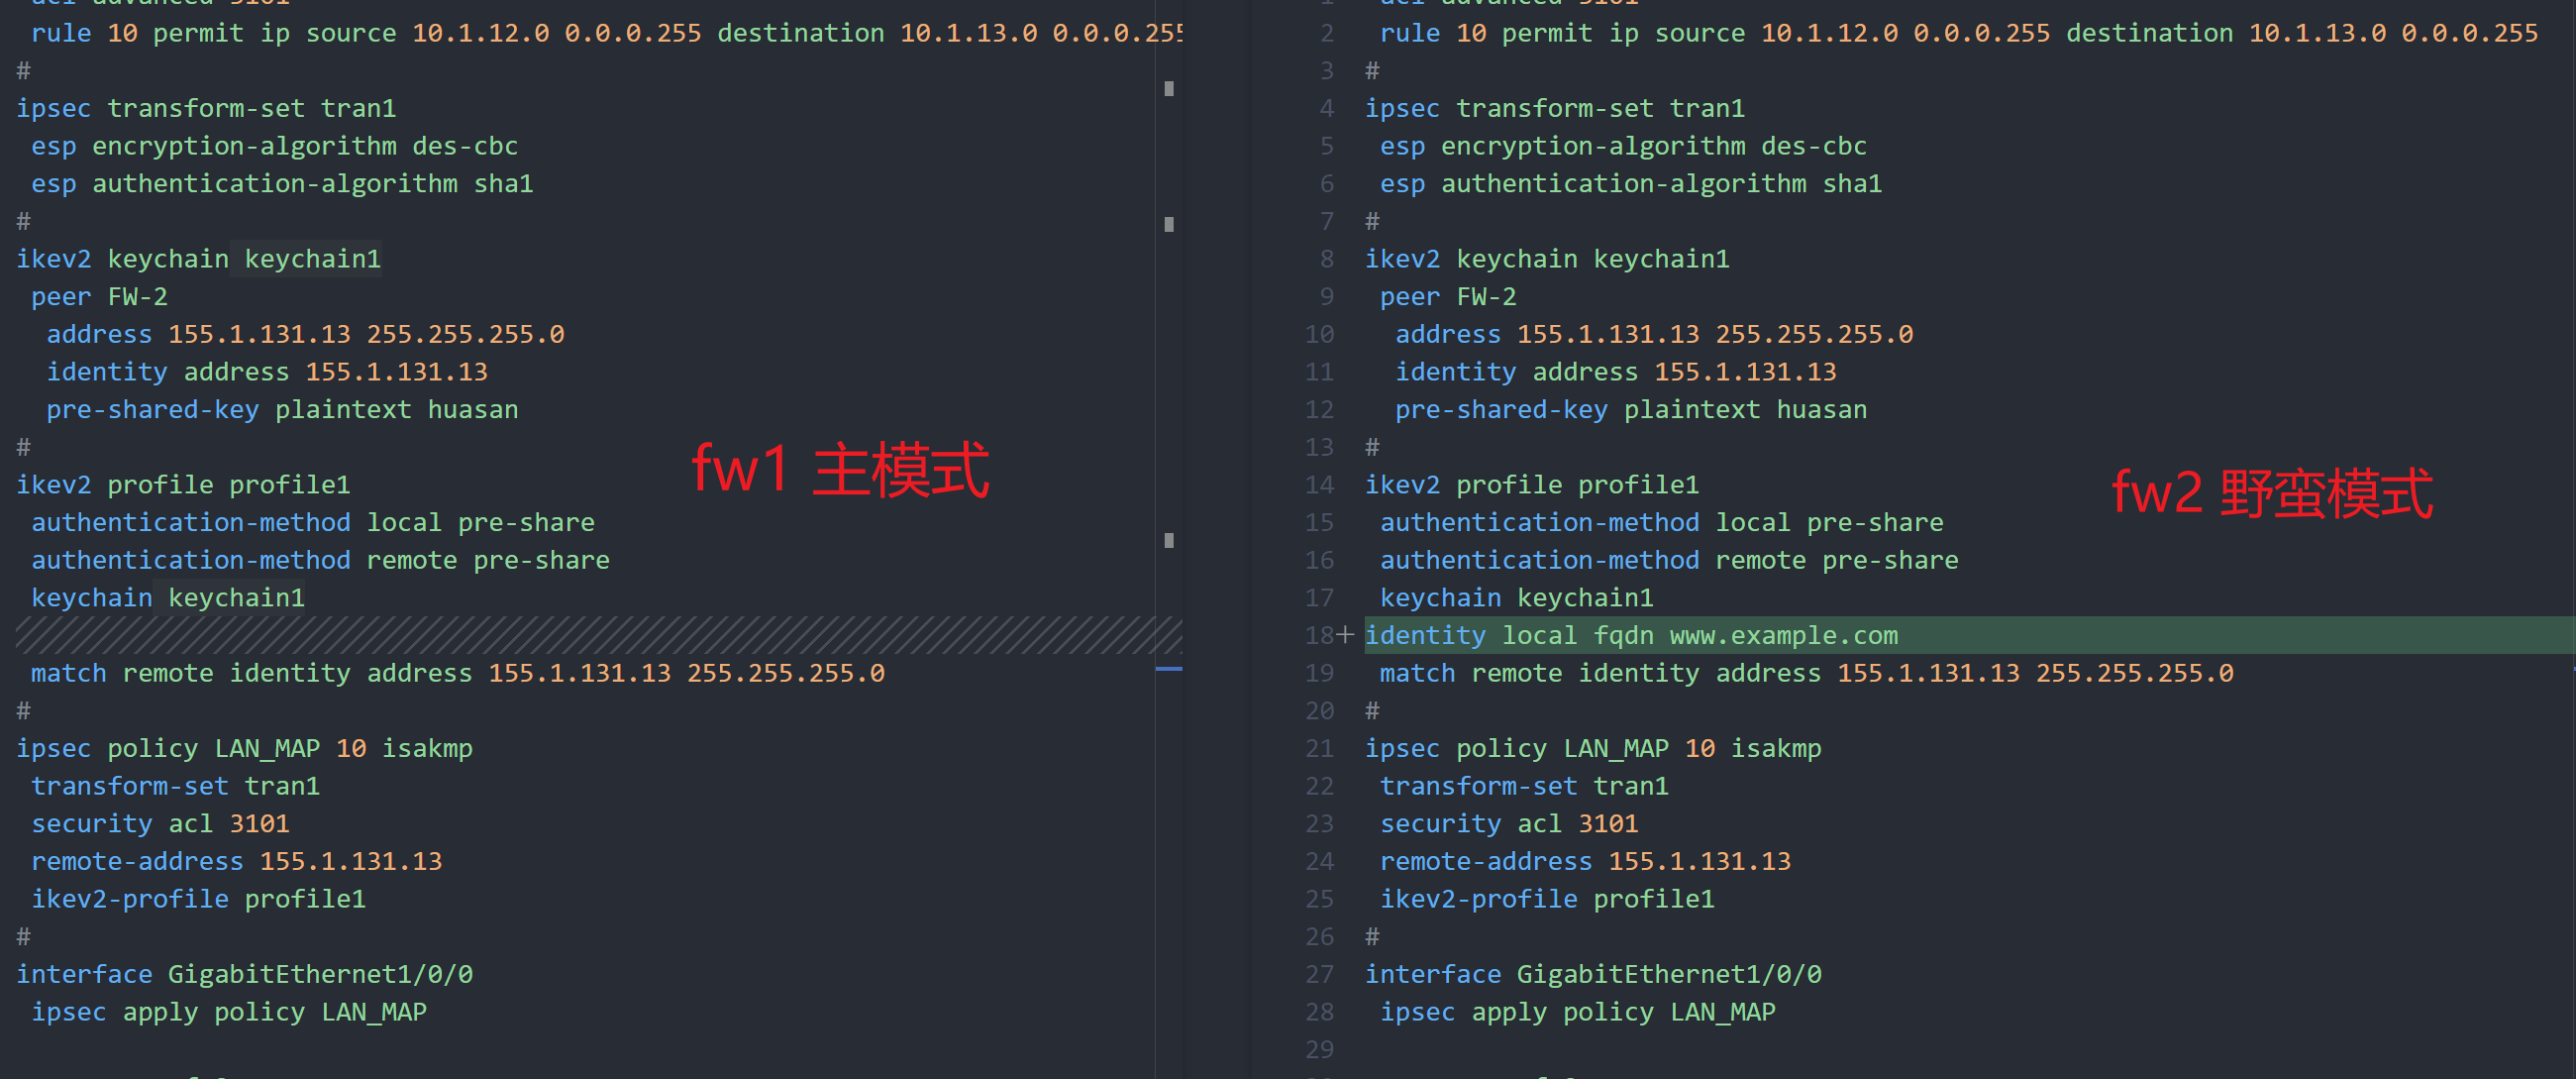Screen dimensions: 2576x1079
Task: Click 'ipsec policy LAN_MAP 10 isakmp' in the left pane
Action: point(244,749)
